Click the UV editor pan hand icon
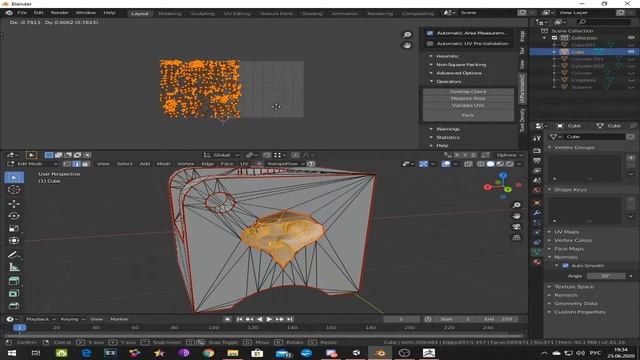This screenshot has width=640, height=360. [407, 45]
